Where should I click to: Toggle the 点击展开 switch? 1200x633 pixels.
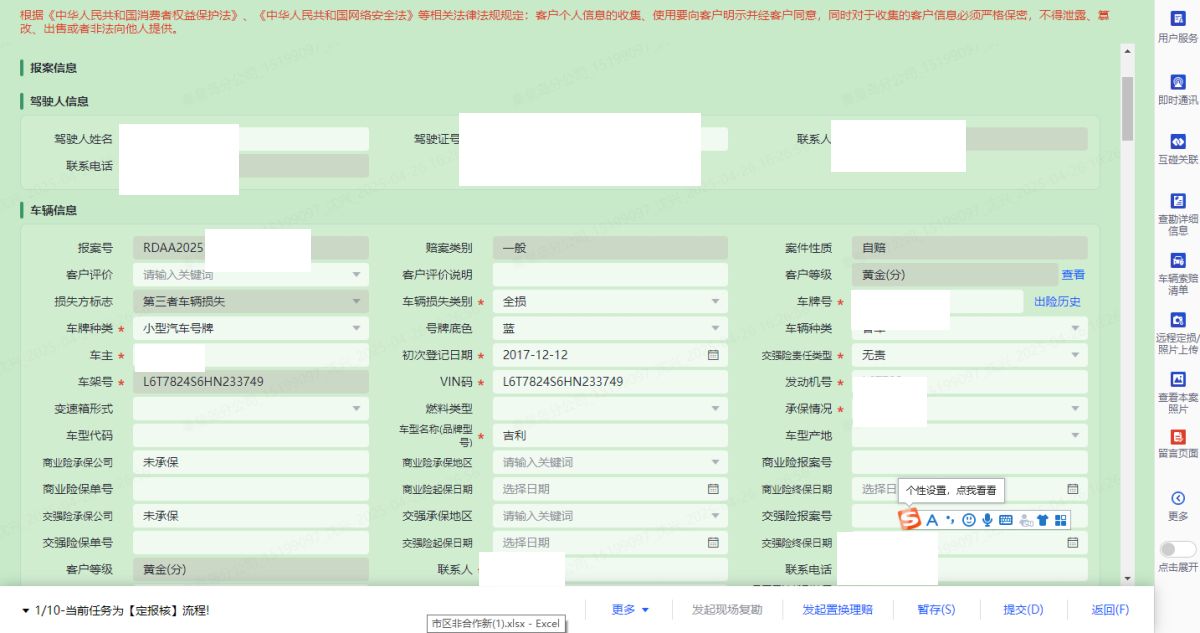click(1177, 549)
